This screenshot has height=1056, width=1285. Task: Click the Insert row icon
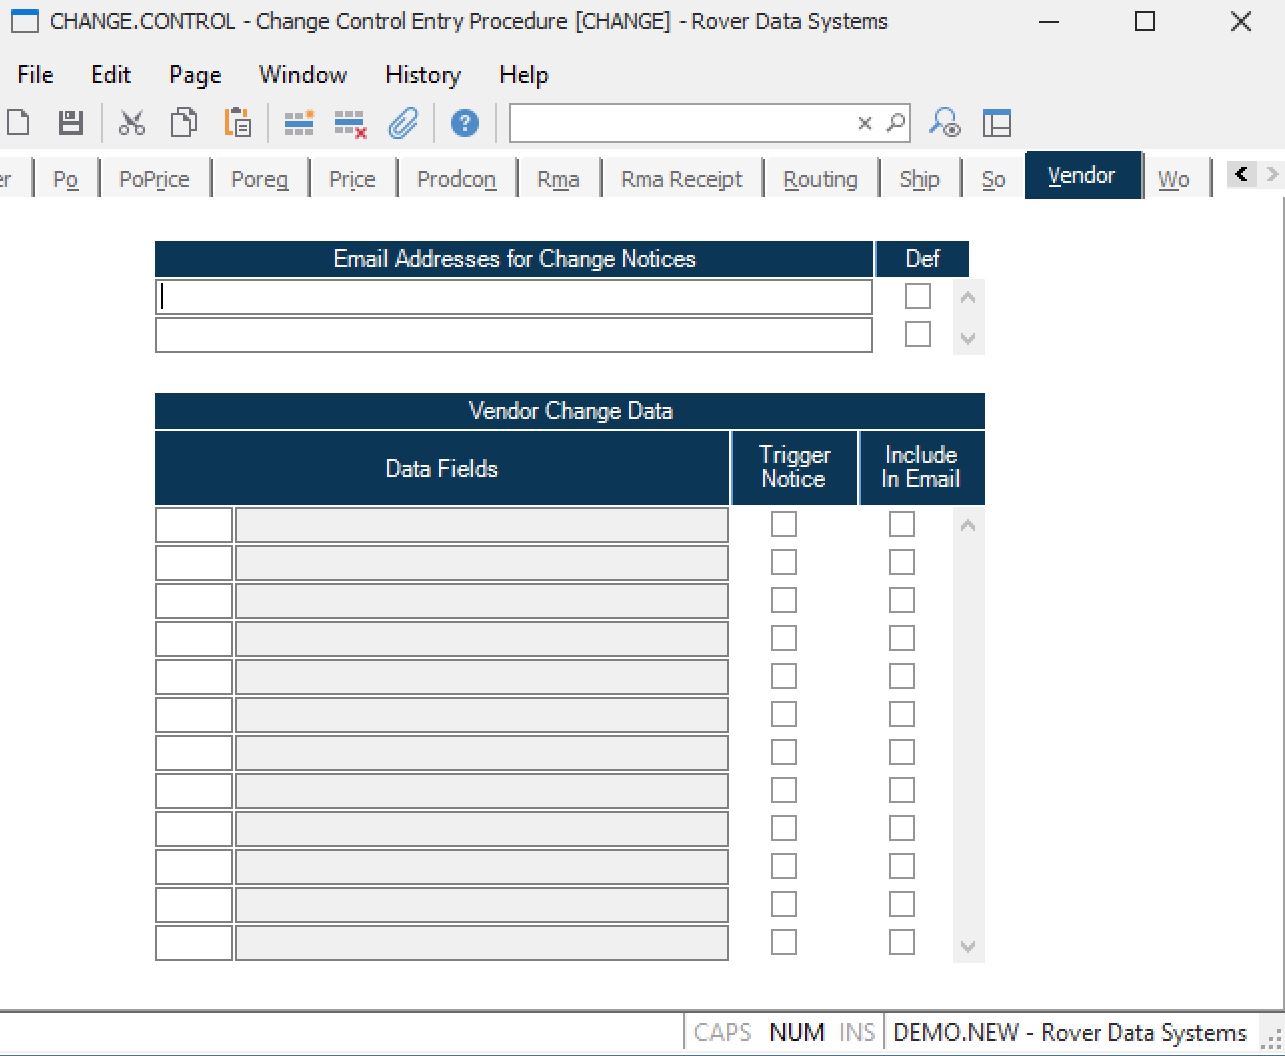pyautogui.click(x=298, y=123)
